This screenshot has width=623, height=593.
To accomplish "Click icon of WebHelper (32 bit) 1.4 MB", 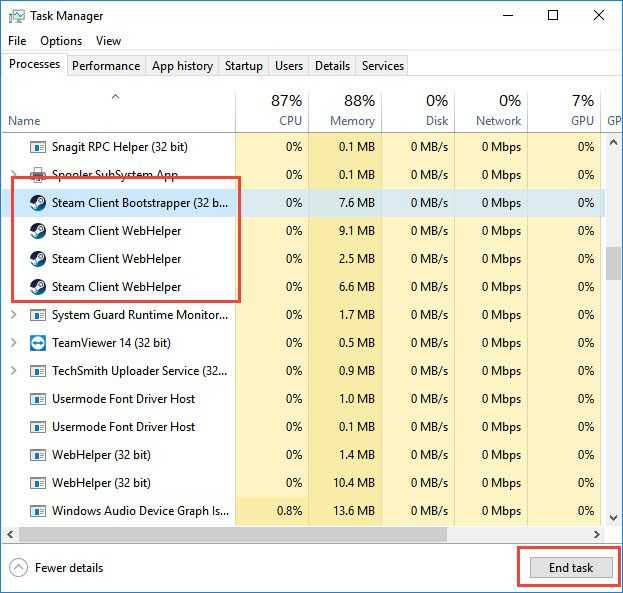I will [x=38, y=455].
